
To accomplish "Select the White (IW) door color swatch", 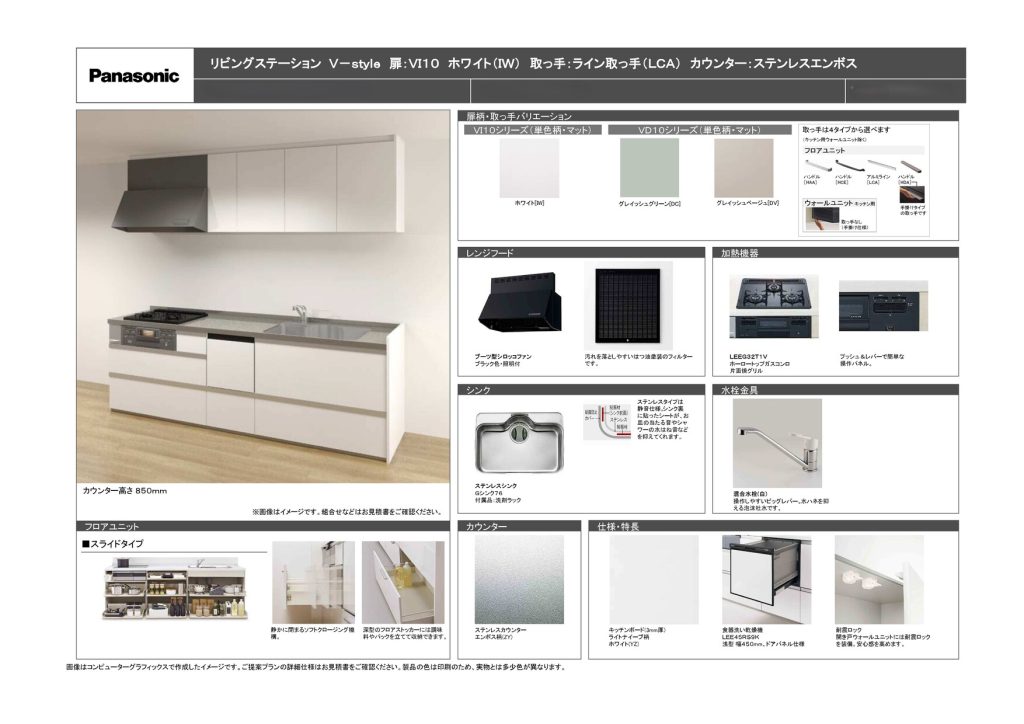I will [x=530, y=168].
